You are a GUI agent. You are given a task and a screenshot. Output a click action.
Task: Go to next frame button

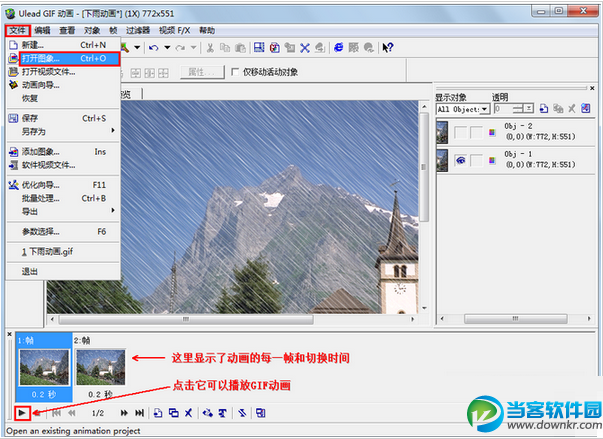(124, 413)
